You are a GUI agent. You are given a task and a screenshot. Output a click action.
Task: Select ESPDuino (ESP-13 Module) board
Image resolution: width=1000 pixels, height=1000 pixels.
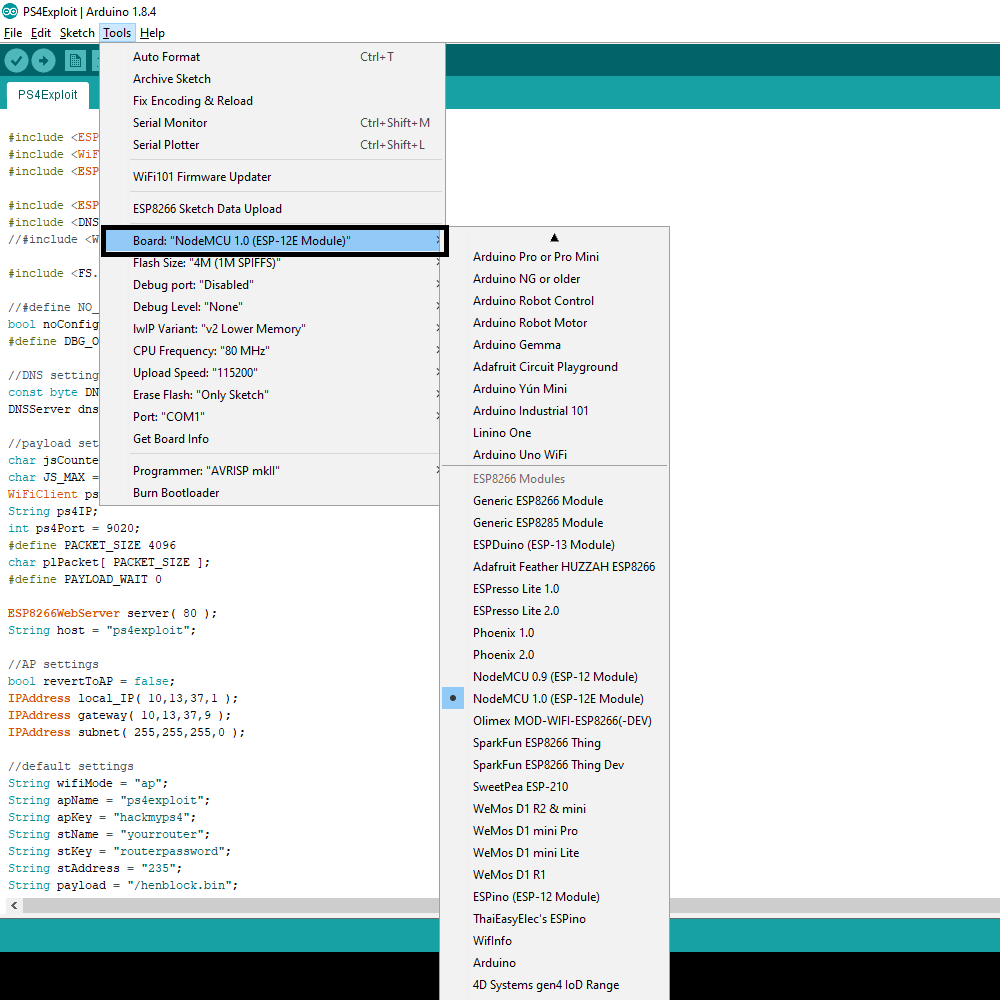click(x=554, y=545)
